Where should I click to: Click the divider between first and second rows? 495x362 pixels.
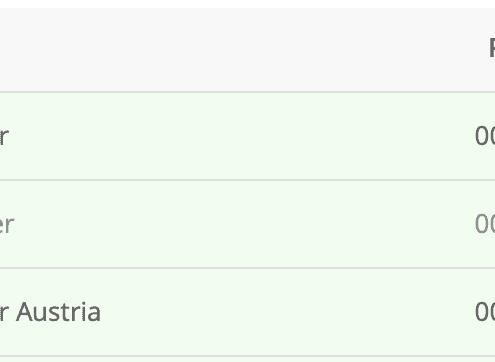click(247, 180)
